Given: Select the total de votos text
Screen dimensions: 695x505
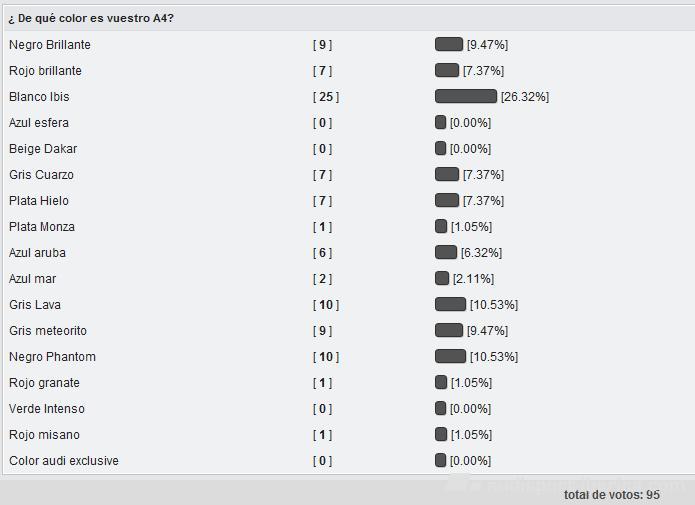Looking at the screenshot, I should [x=612, y=494].
